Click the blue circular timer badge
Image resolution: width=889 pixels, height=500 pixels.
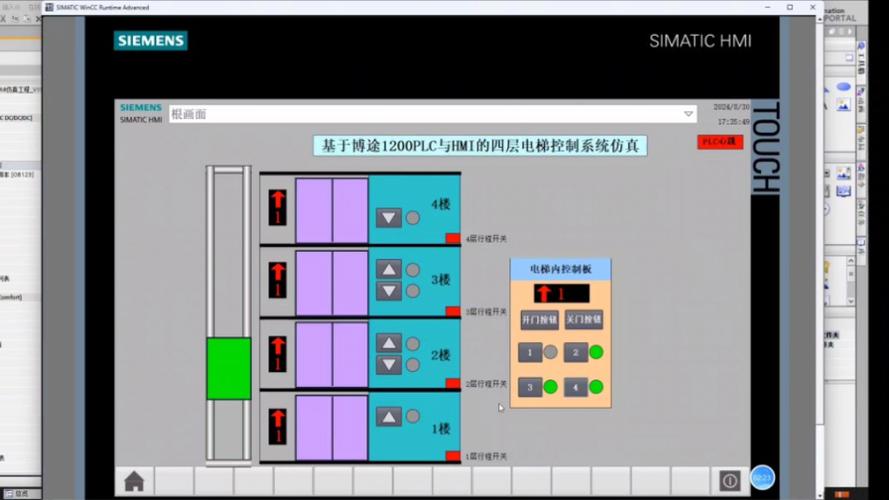tap(762, 478)
